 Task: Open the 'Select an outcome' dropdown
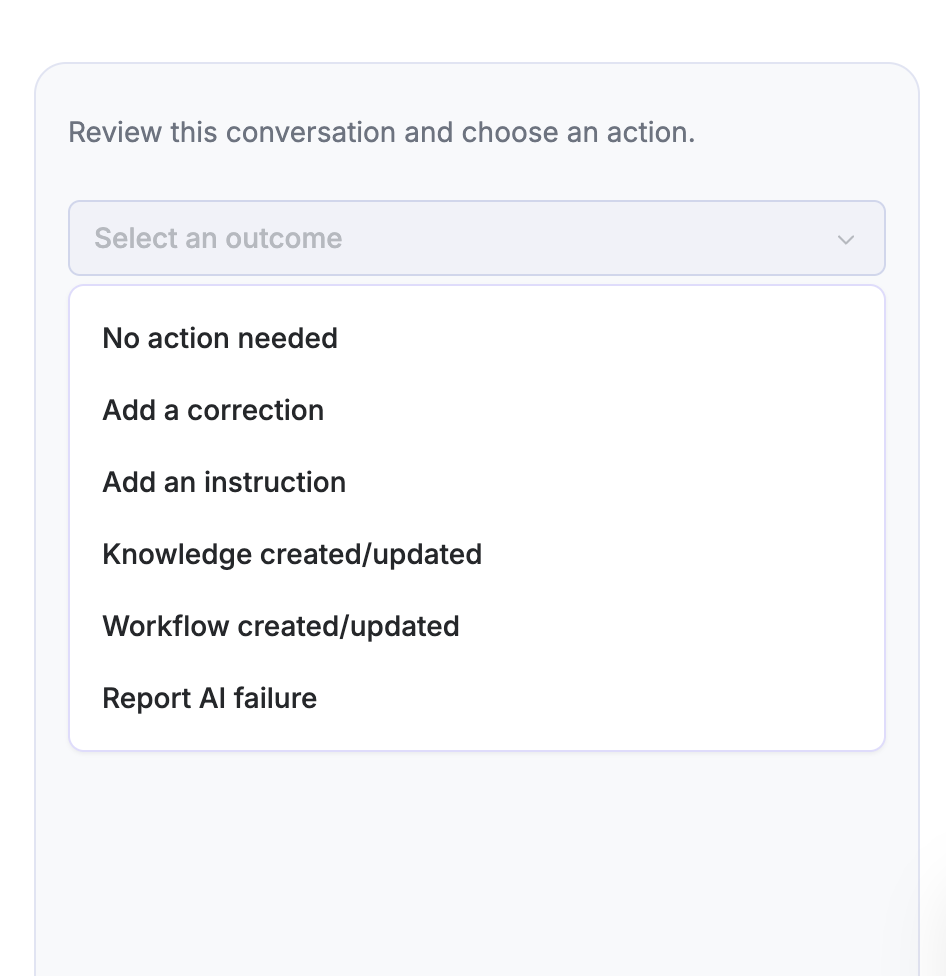(477, 238)
